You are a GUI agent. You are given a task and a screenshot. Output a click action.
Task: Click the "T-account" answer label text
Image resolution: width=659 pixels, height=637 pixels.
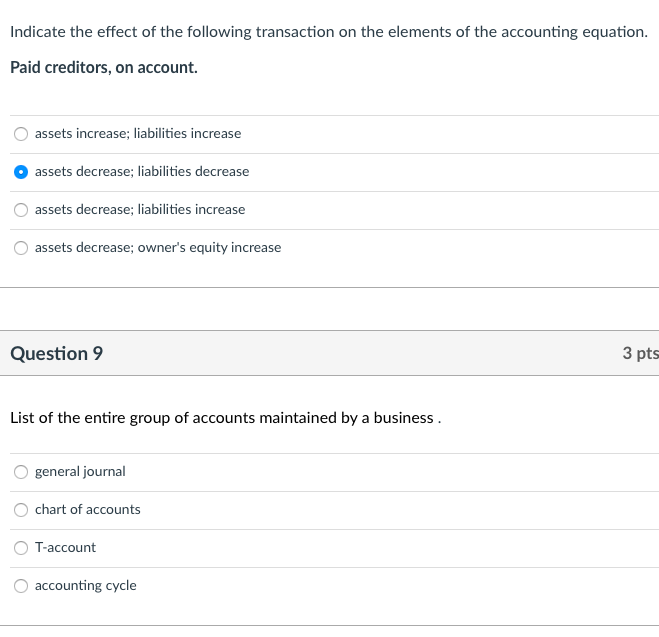pyautogui.click(x=65, y=548)
